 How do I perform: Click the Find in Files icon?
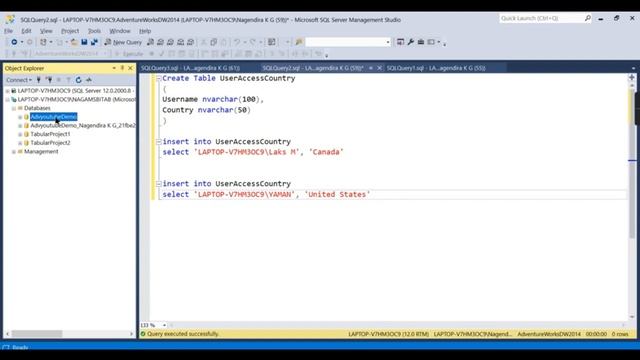click(299, 42)
